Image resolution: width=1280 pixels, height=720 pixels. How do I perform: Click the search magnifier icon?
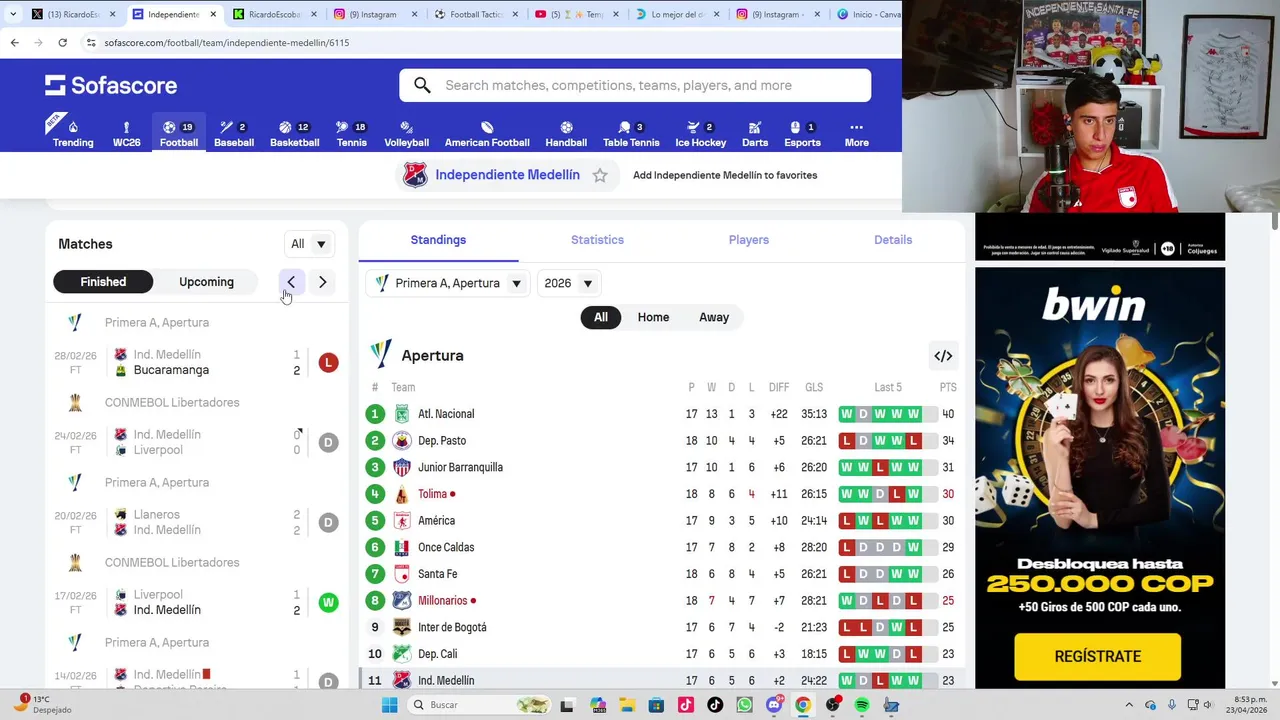[422, 85]
